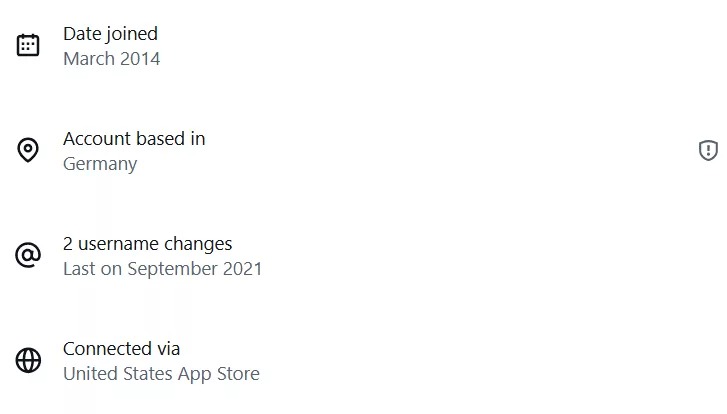Click the year "2014" in join date
Screen dimensions: 727x414
click(x=139, y=58)
